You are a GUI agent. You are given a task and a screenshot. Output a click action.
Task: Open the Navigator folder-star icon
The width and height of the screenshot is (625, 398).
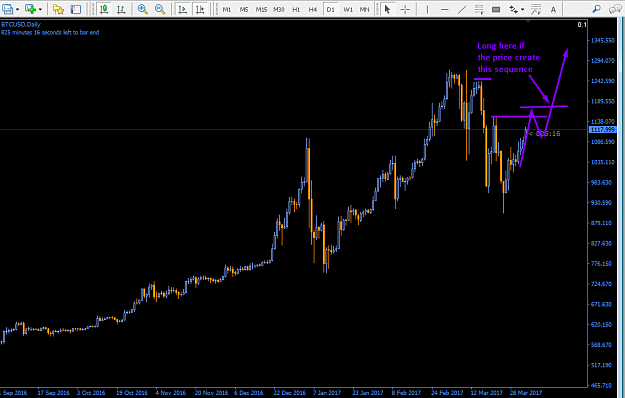[x=59, y=9]
